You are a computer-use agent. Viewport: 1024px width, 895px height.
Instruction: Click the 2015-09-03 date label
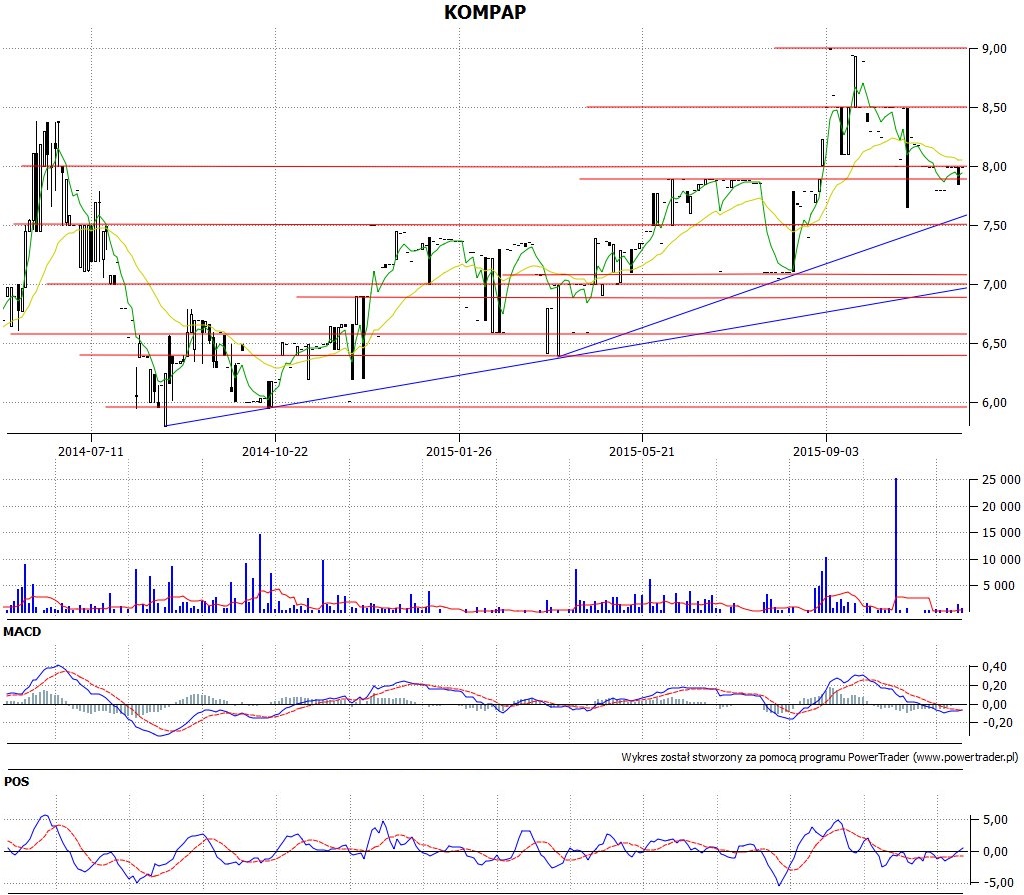pos(826,451)
